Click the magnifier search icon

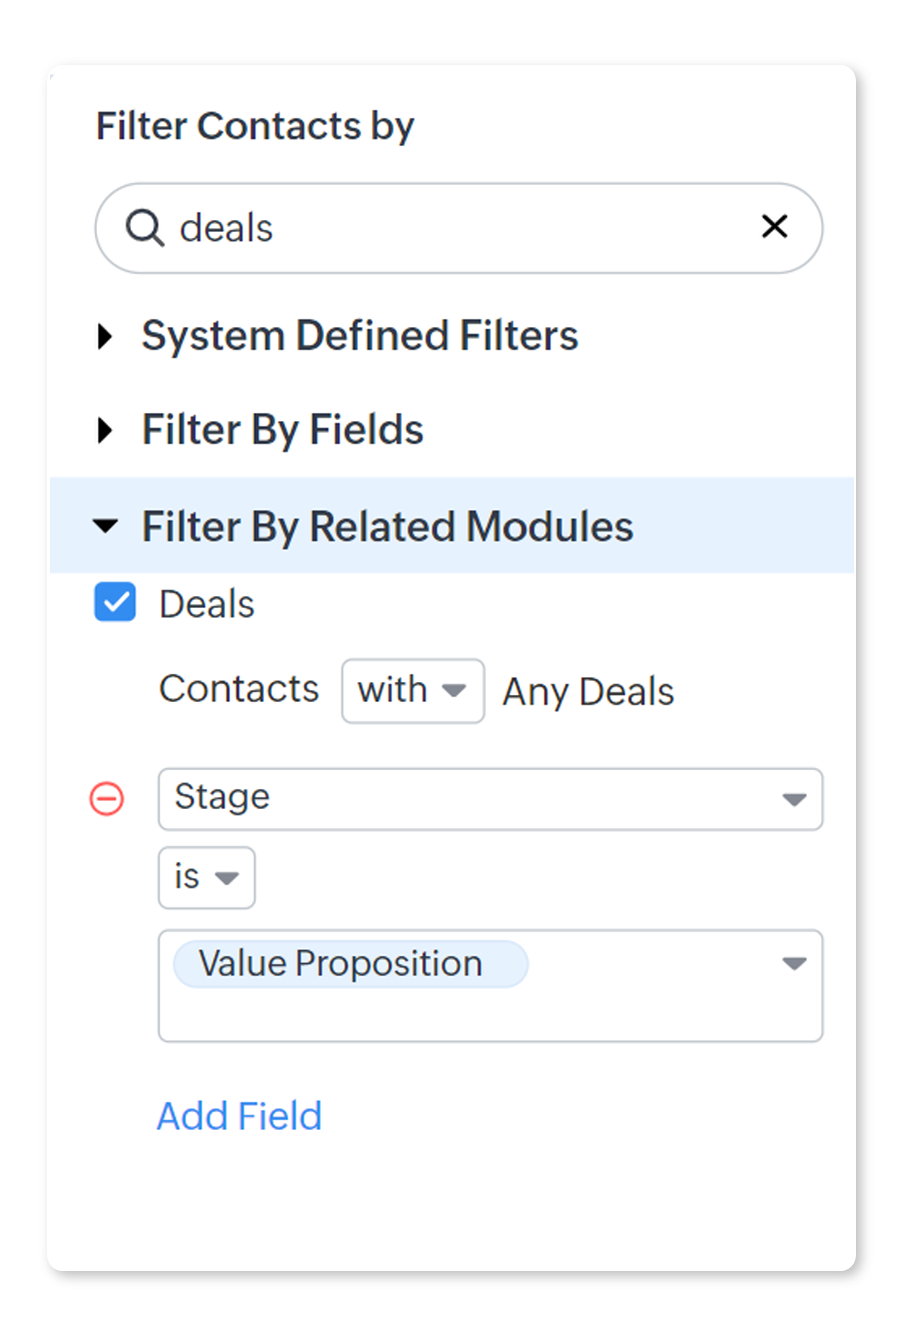[144, 228]
